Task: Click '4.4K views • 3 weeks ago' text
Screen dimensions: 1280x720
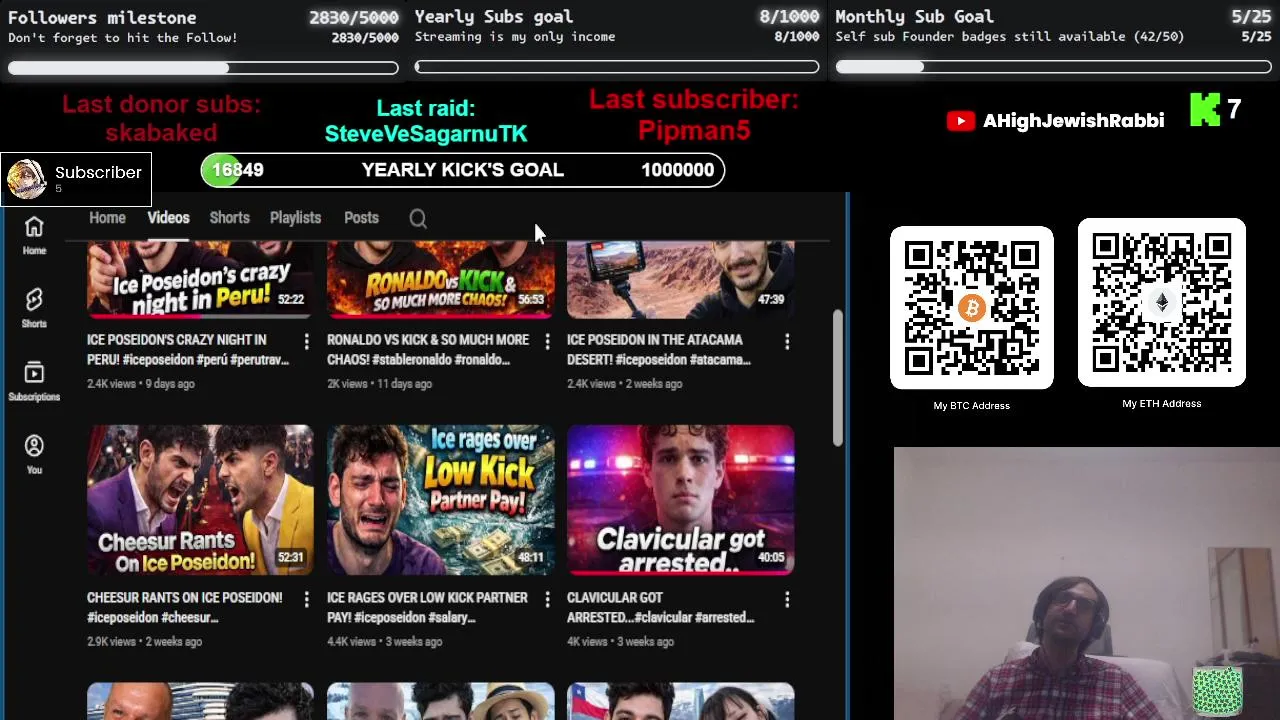Action: pos(385,642)
